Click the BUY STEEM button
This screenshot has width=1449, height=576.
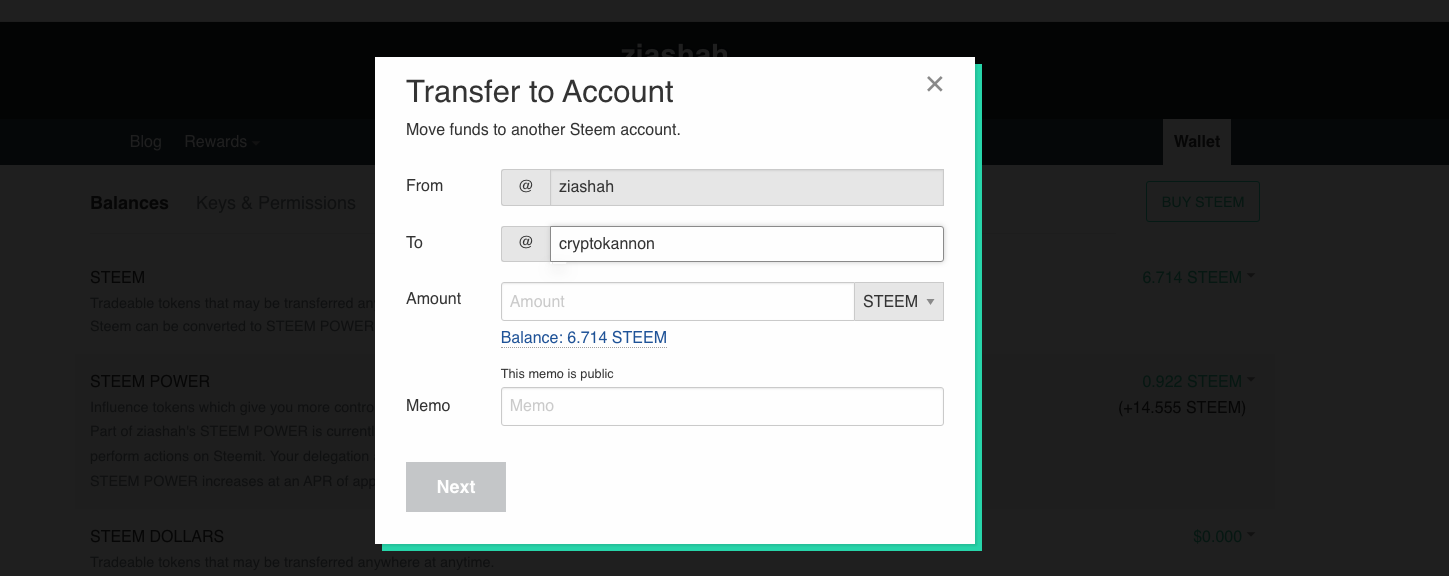point(1202,202)
